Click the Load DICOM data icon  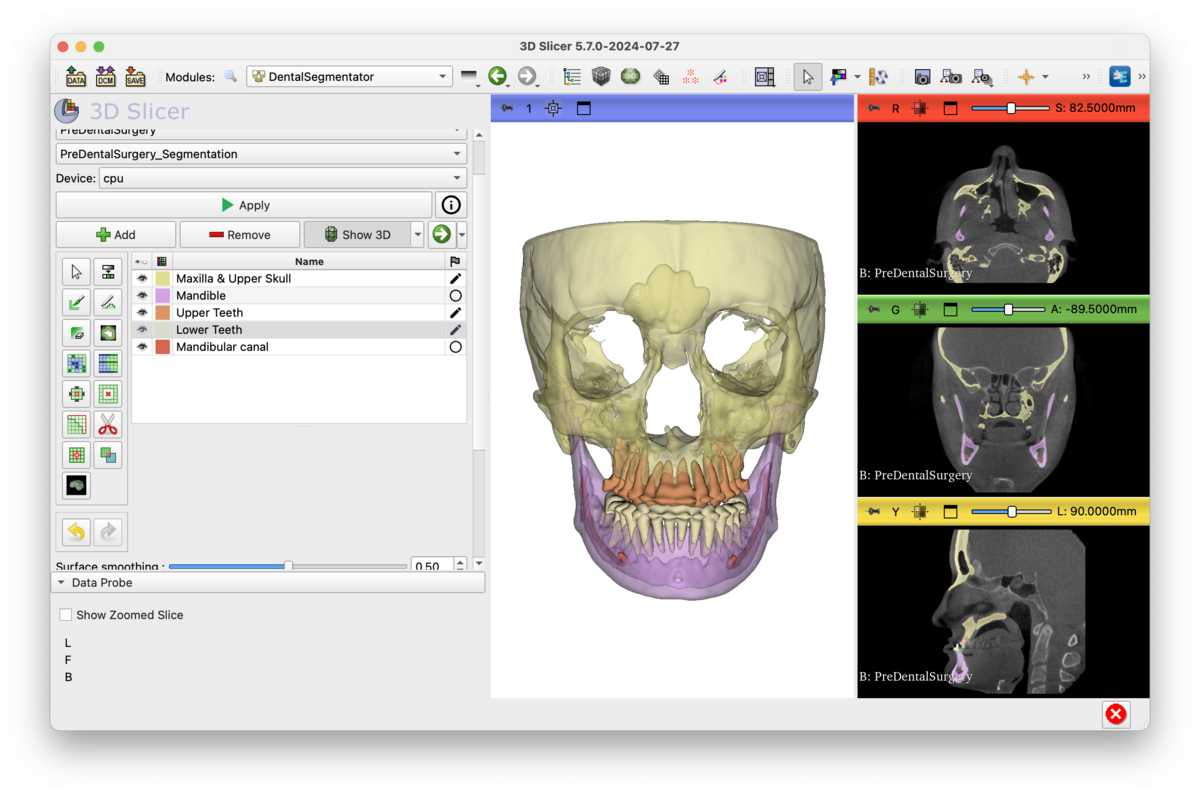coord(105,77)
